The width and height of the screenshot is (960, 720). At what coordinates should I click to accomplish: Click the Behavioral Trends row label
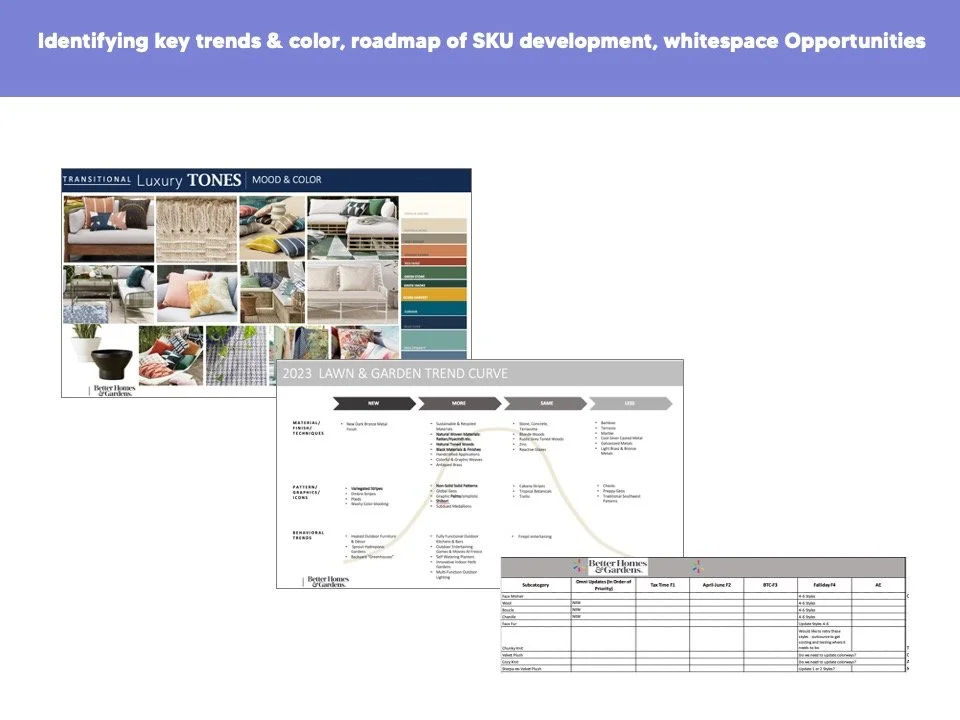(x=308, y=535)
